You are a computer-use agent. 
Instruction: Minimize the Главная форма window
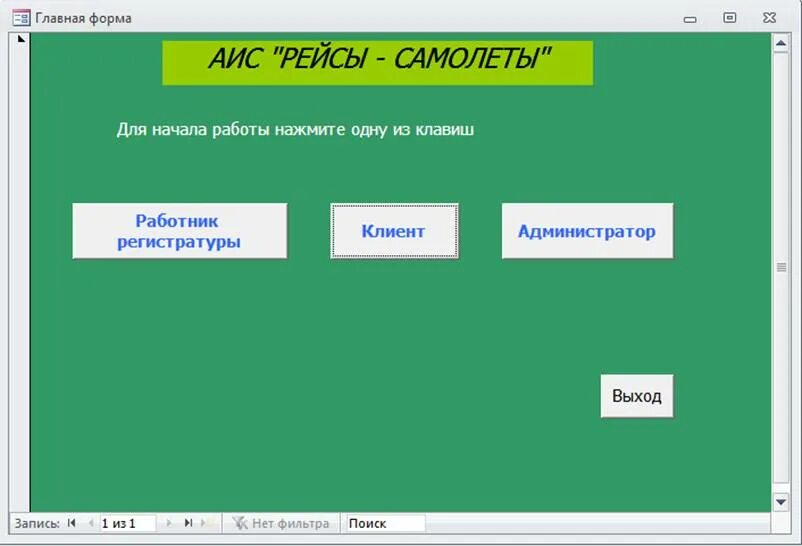(x=690, y=19)
